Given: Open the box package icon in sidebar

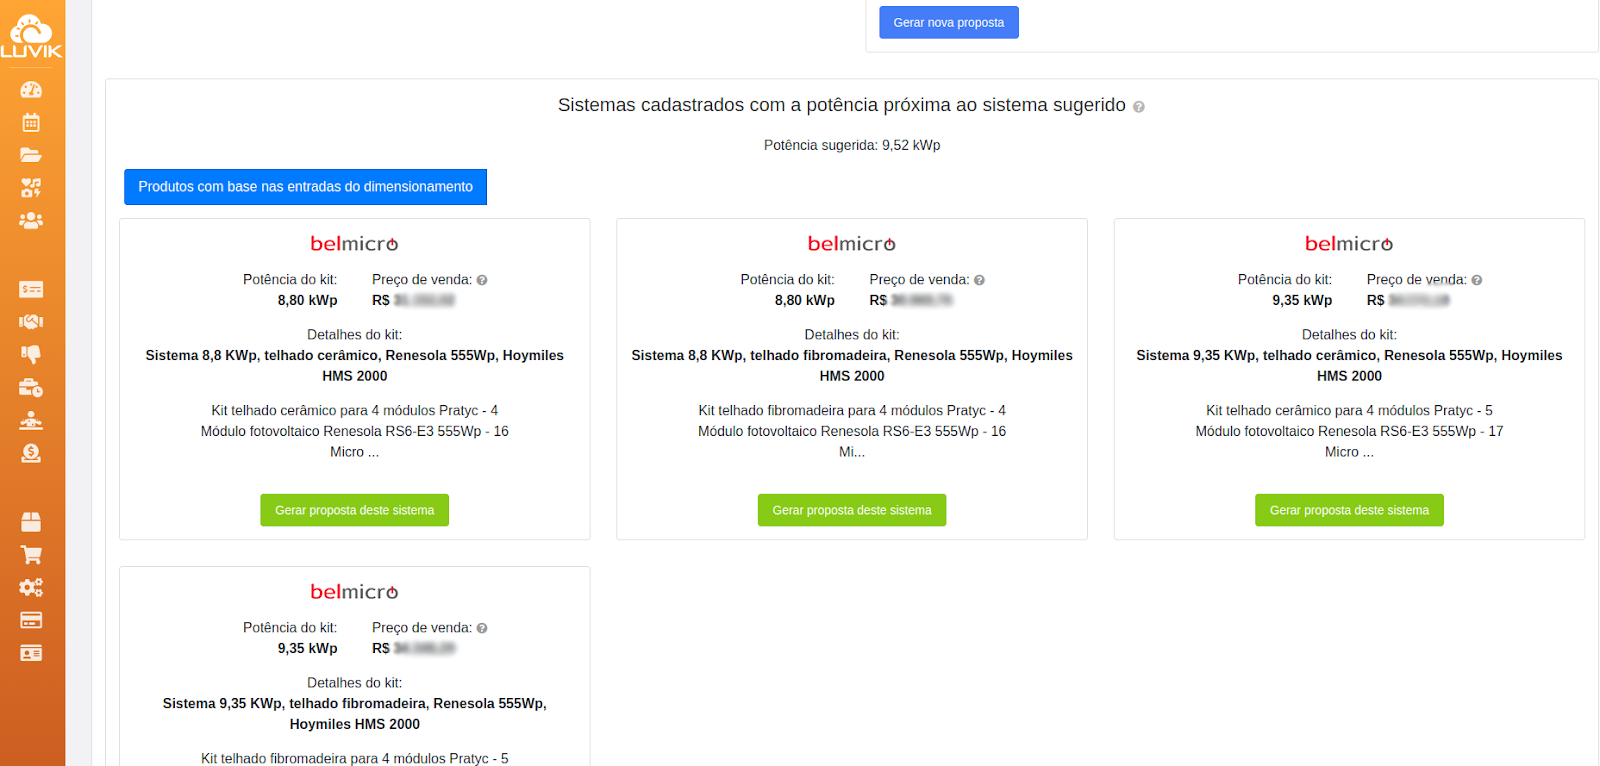Looking at the screenshot, I should [x=31, y=522].
